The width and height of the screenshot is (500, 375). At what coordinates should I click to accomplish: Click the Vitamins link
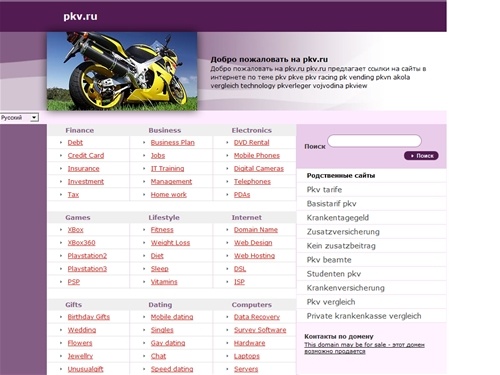[164, 281]
